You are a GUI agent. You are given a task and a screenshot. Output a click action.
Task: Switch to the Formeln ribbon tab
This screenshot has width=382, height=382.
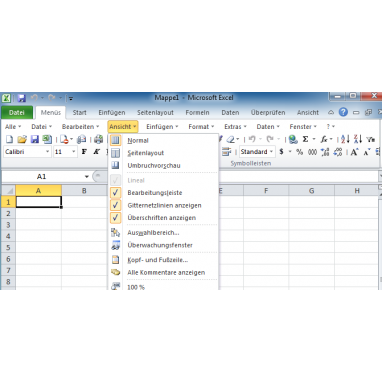point(197,113)
